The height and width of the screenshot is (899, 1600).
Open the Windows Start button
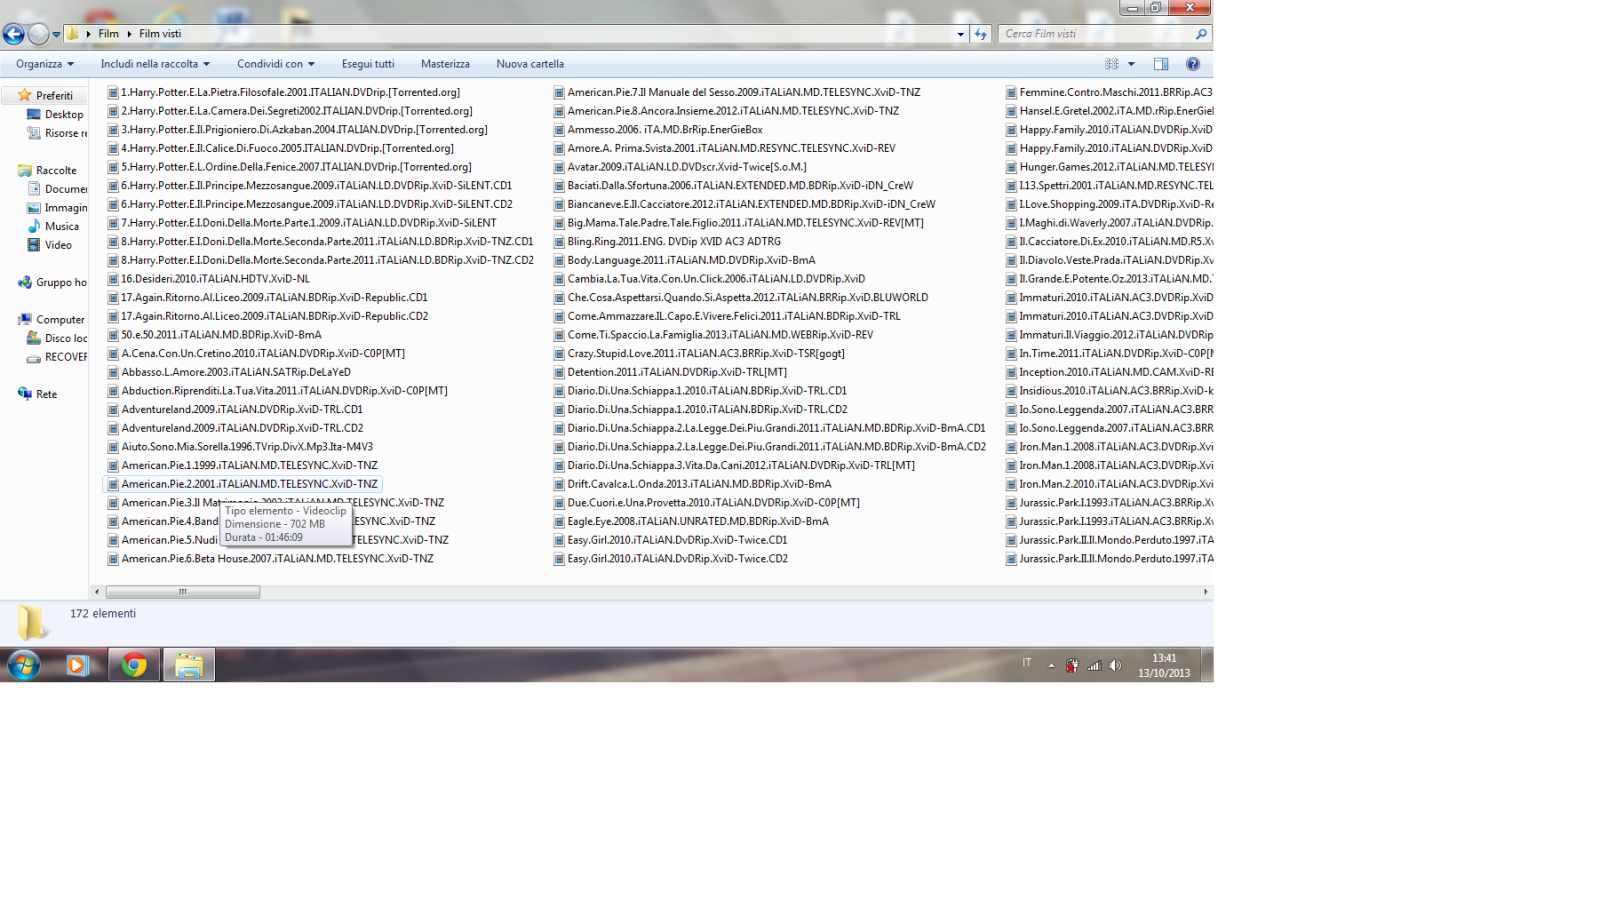click(x=23, y=665)
